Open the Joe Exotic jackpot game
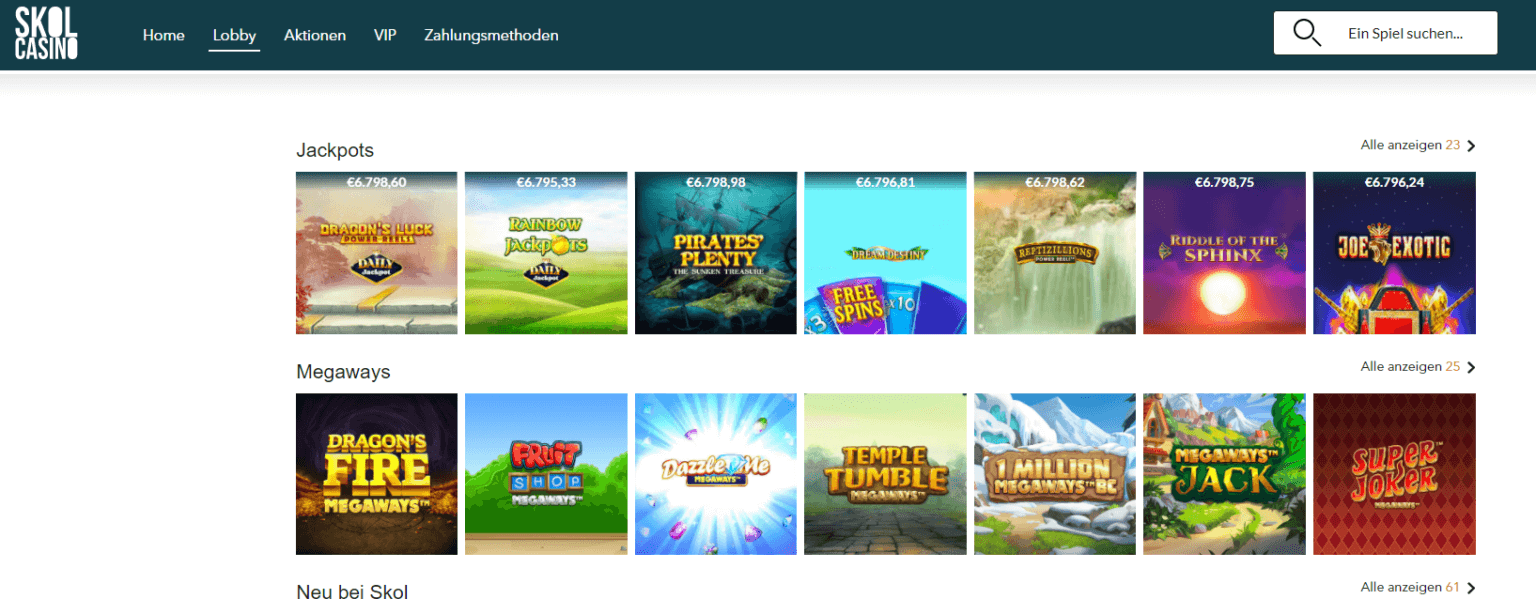The height and width of the screenshot is (599, 1536). (x=1394, y=253)
